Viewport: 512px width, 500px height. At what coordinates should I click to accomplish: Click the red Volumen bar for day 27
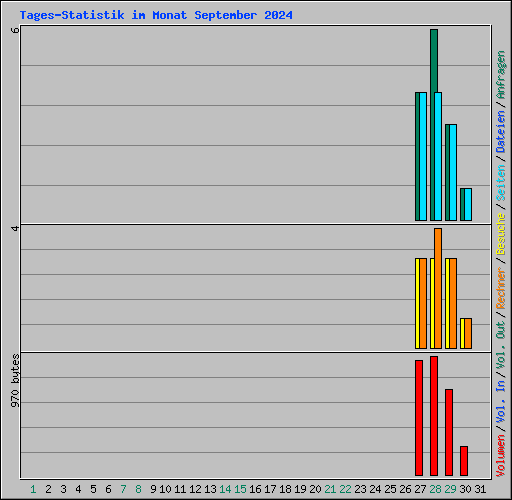pyautogui.click(x=419, y=418)
